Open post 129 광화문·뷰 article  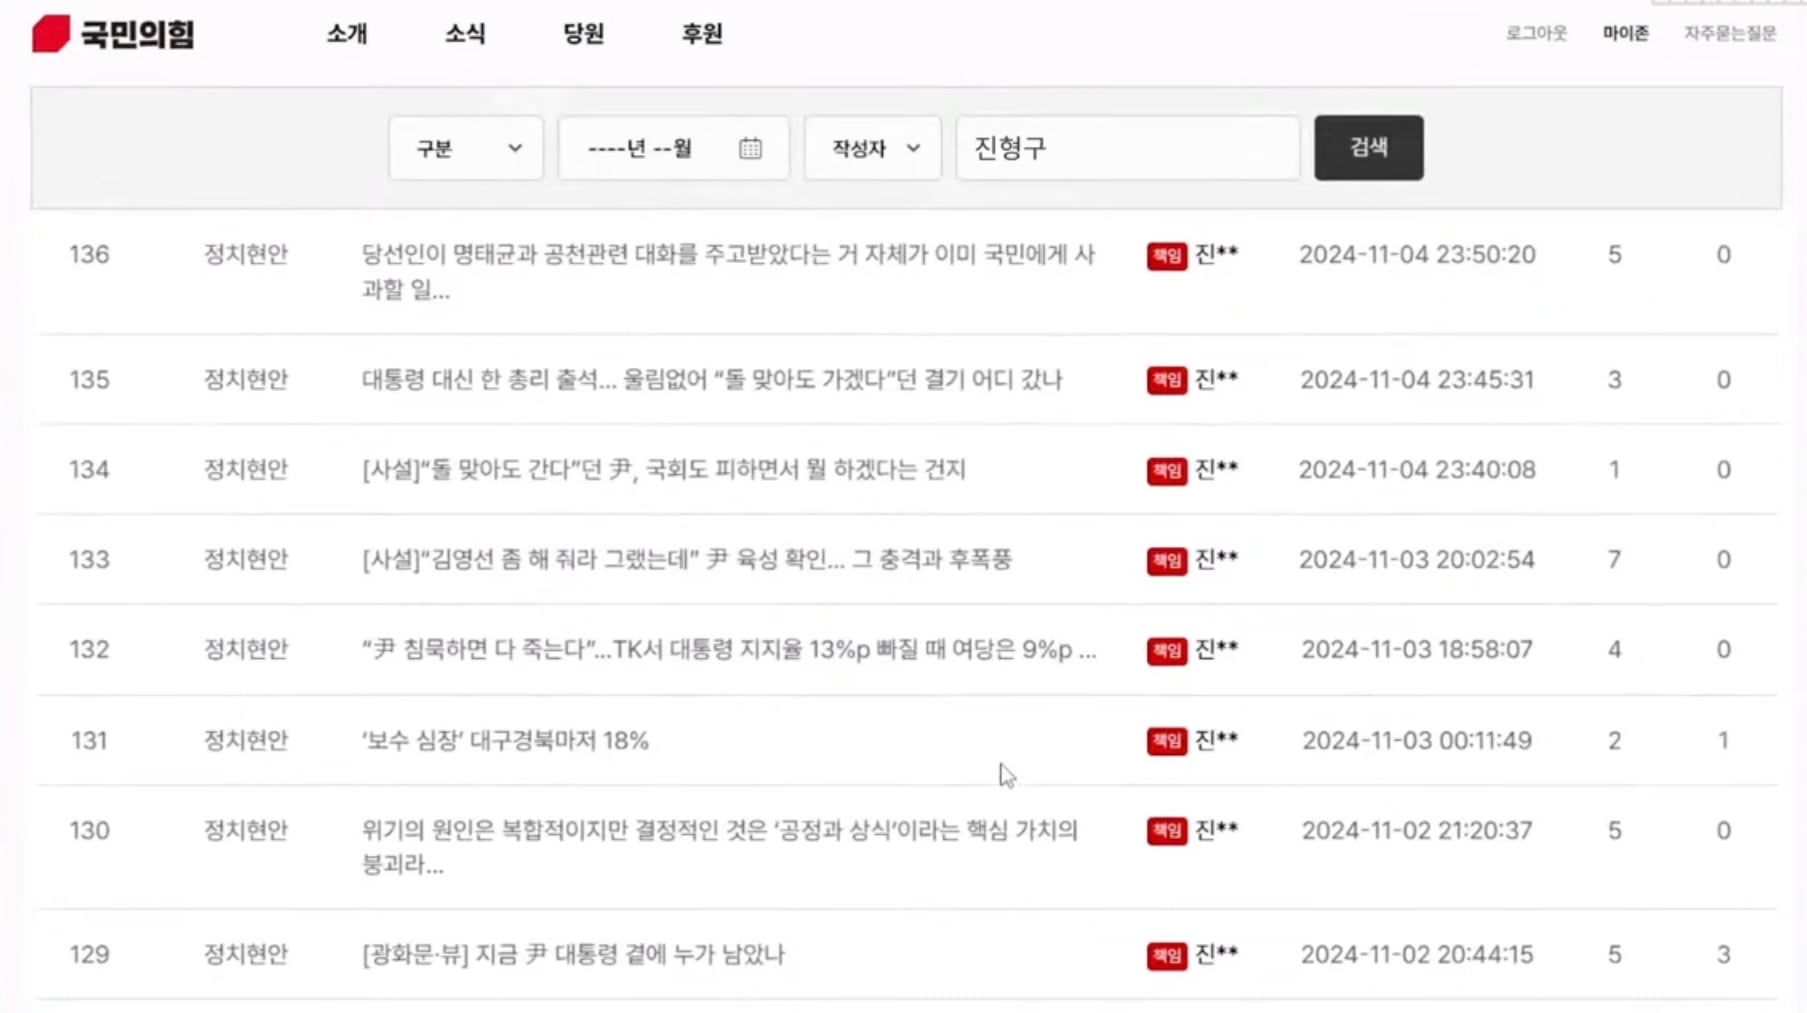coord(573,955)
